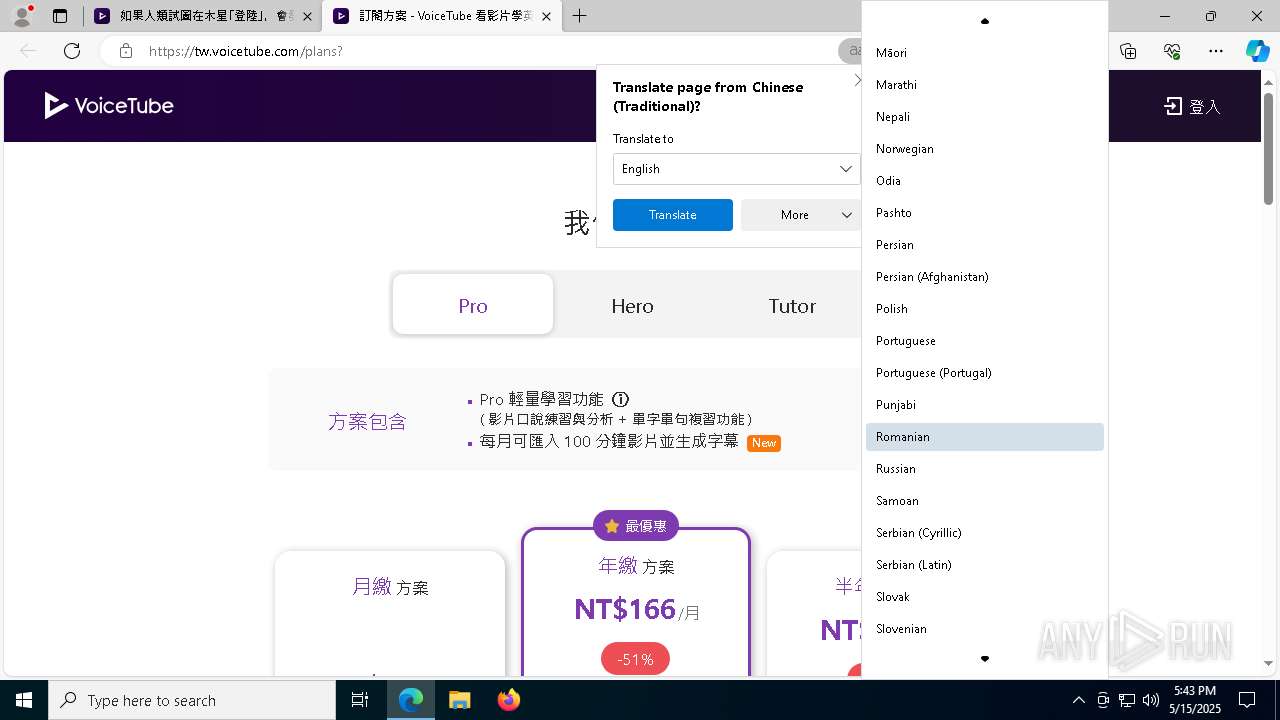The image size is (1280, 720).
Task: Close the VoiceTube plans tab
Action: pos(546,16)
